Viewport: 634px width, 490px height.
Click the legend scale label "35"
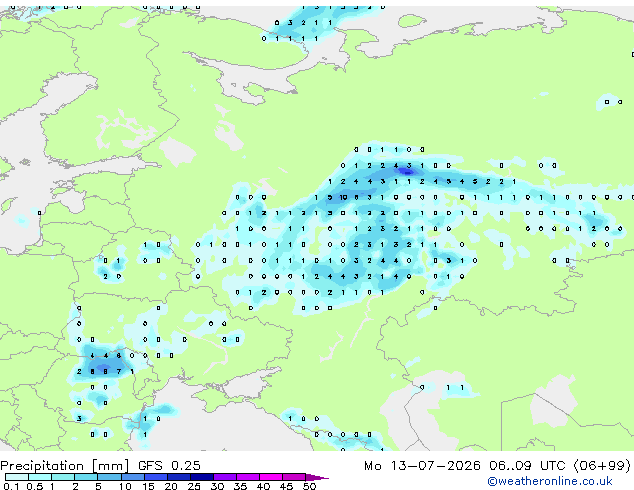[240, 486]
